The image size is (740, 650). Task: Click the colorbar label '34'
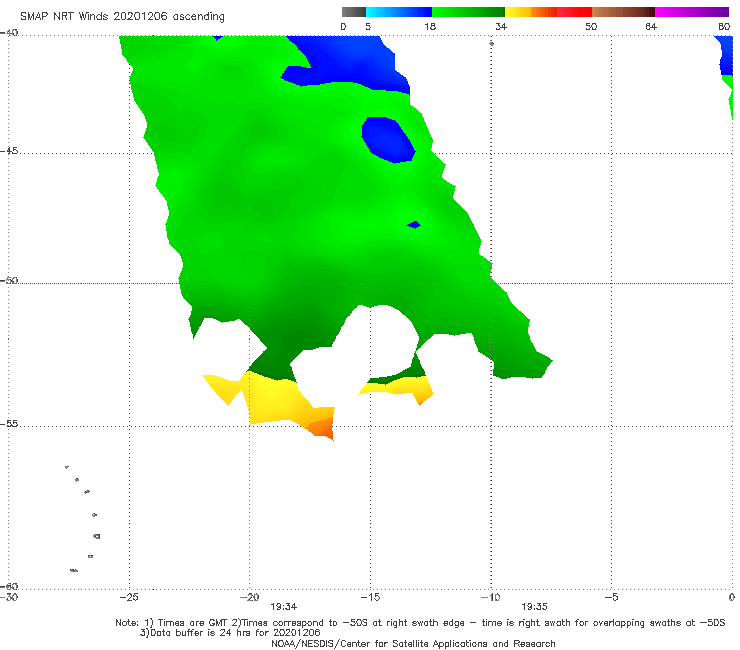click(501, 26)
